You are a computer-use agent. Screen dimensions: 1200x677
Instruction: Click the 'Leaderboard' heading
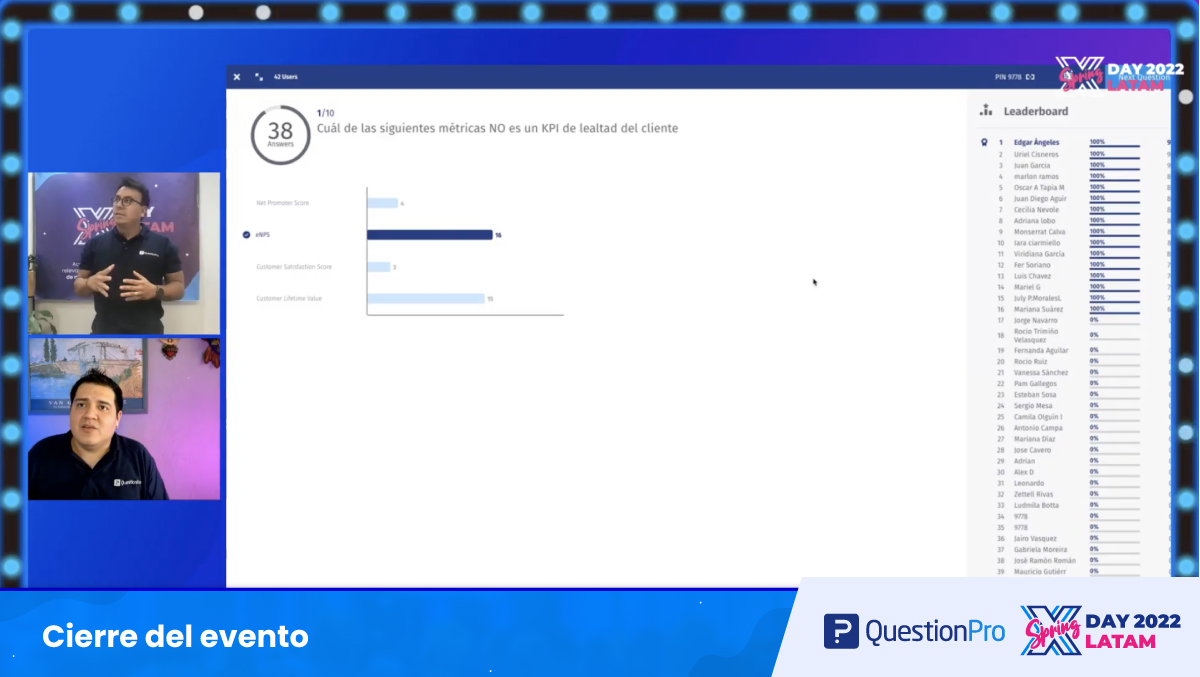(x=1036, y=111)
